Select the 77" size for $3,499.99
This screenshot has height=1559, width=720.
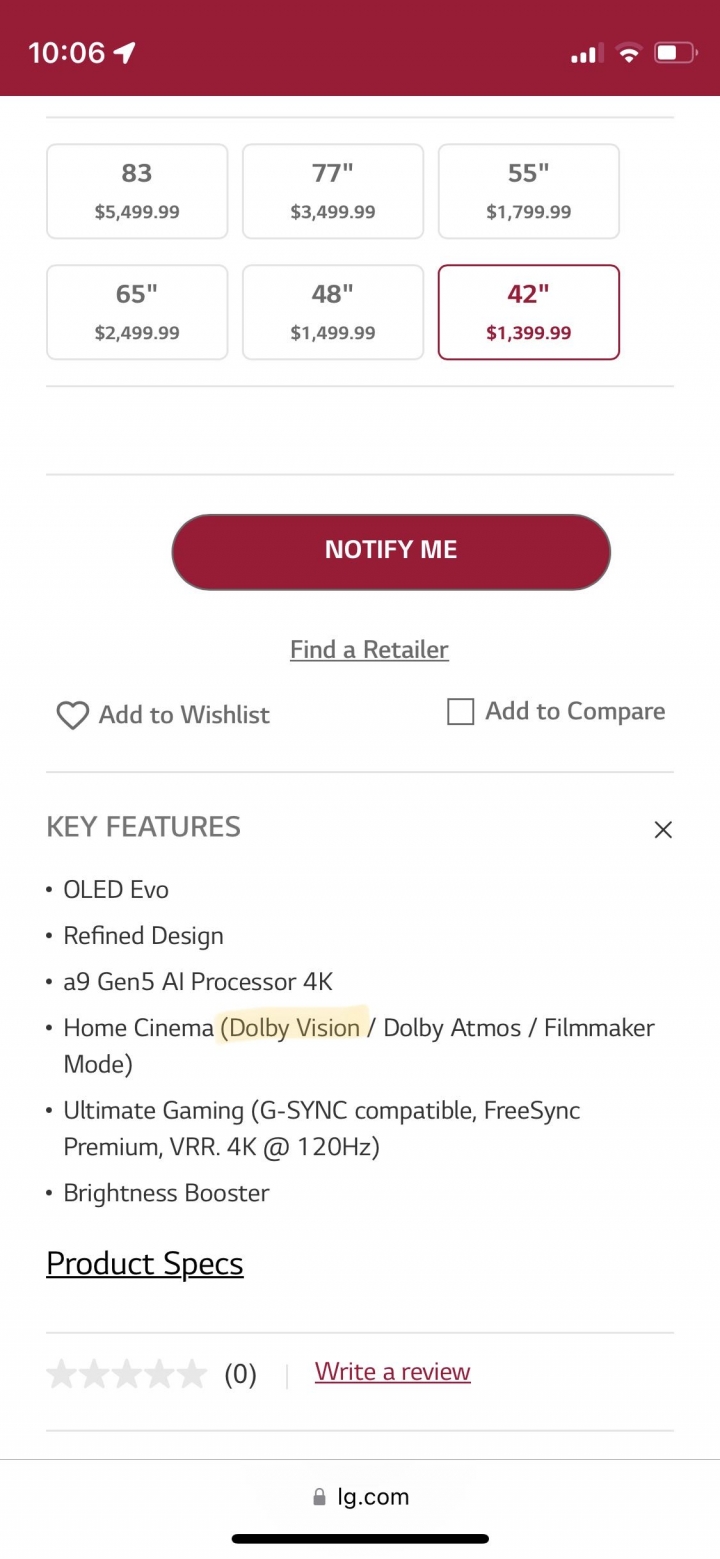point(333,191)
